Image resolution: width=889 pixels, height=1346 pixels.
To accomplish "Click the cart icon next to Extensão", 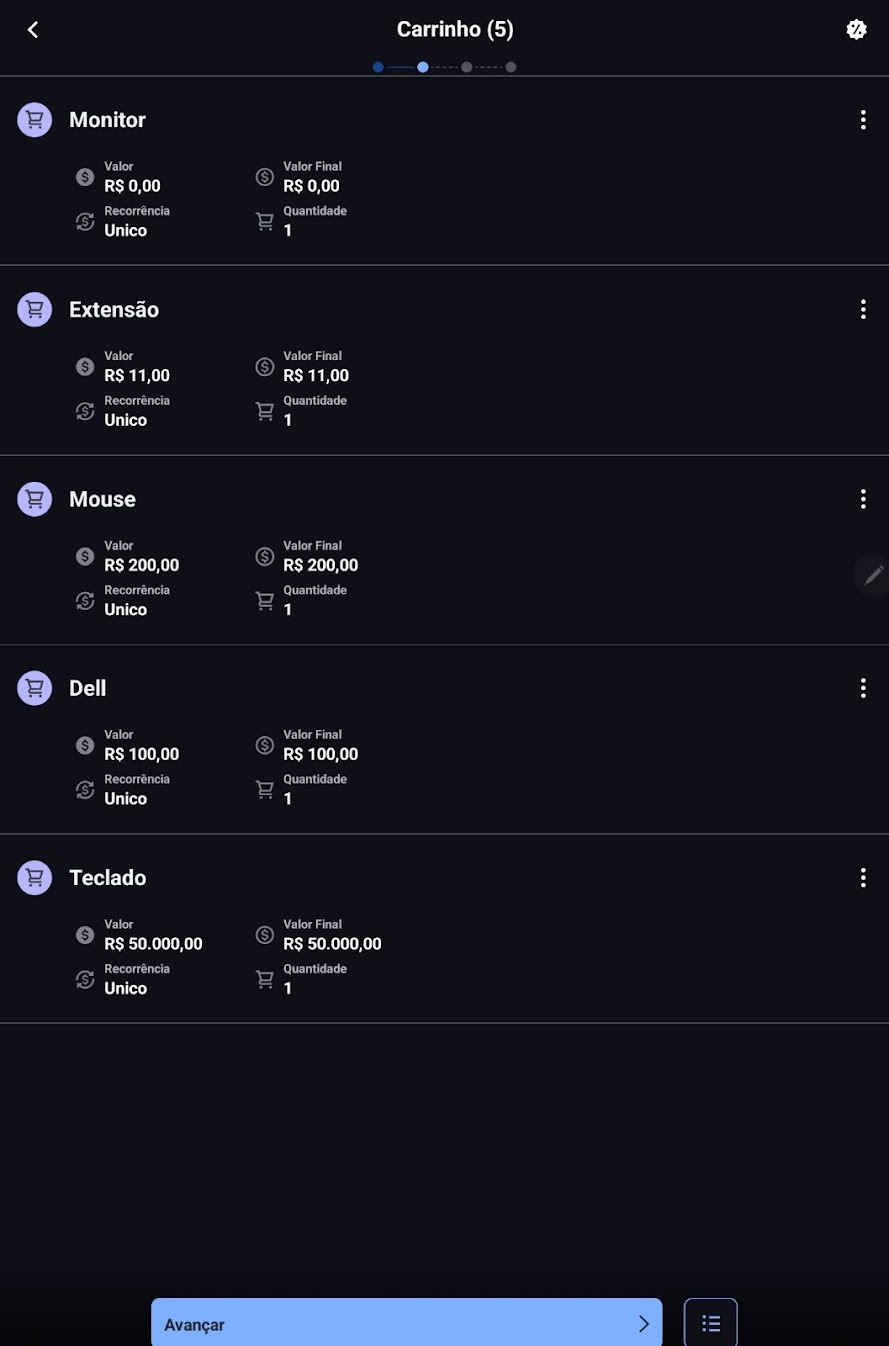I will (35, 309).
